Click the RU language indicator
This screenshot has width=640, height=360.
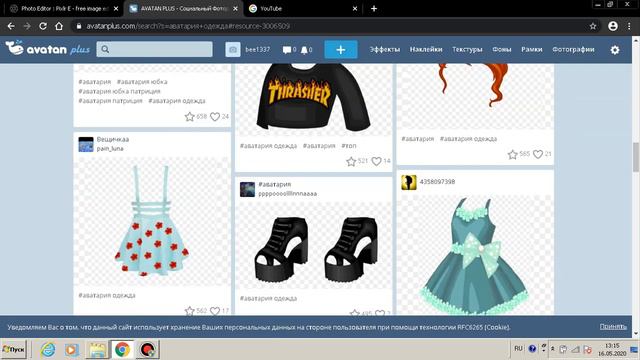[x=518, y=349]
